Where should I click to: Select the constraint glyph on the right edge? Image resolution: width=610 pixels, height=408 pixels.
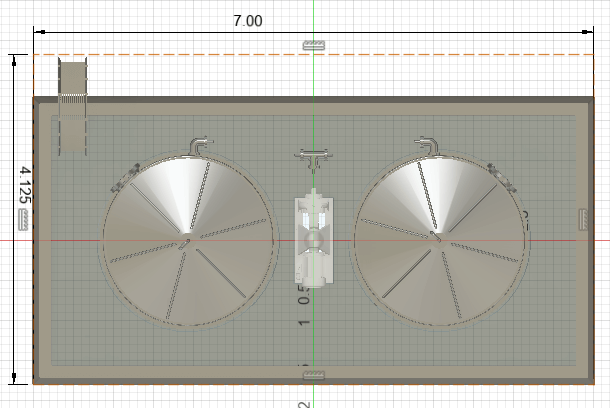click(584, 218)
